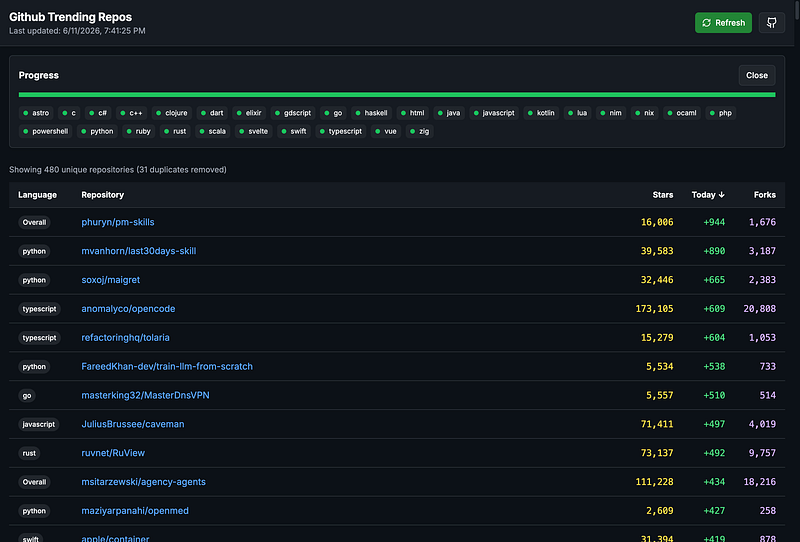This screenshot has width=800, height=542.
Task: Sort by the Stars column header
Action: click(663, 195)
